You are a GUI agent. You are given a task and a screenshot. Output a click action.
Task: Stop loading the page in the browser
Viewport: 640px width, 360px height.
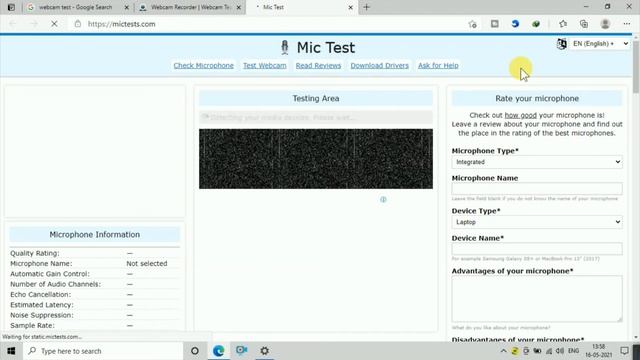pyautogui.click(x=54, y=24)
